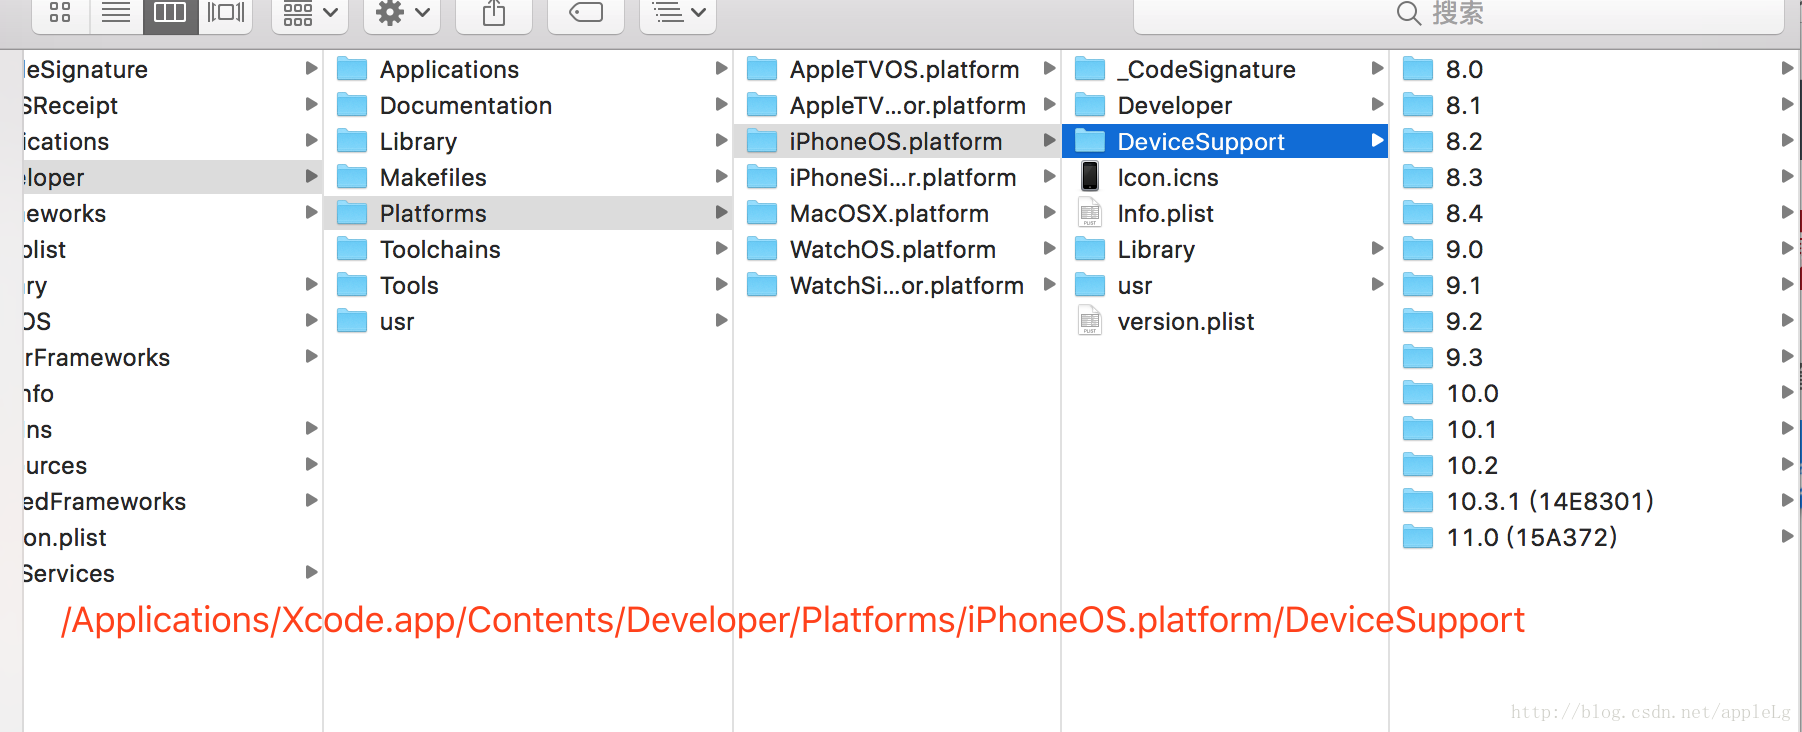Select the Documentation folder

[528, 105]
